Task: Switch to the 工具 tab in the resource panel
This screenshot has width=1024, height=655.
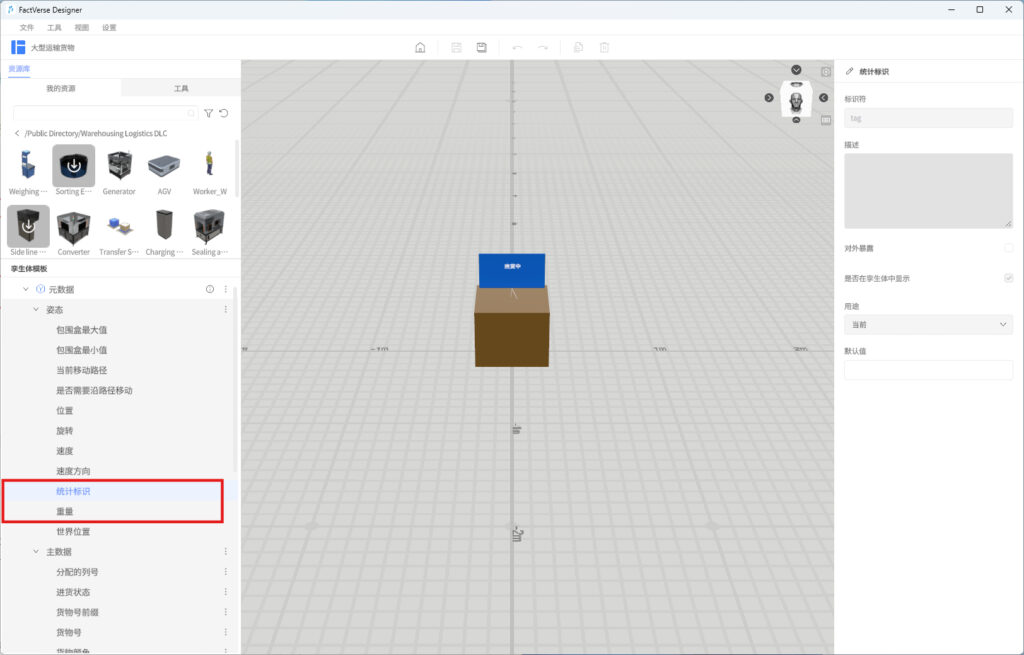Action: pos(181,88)
